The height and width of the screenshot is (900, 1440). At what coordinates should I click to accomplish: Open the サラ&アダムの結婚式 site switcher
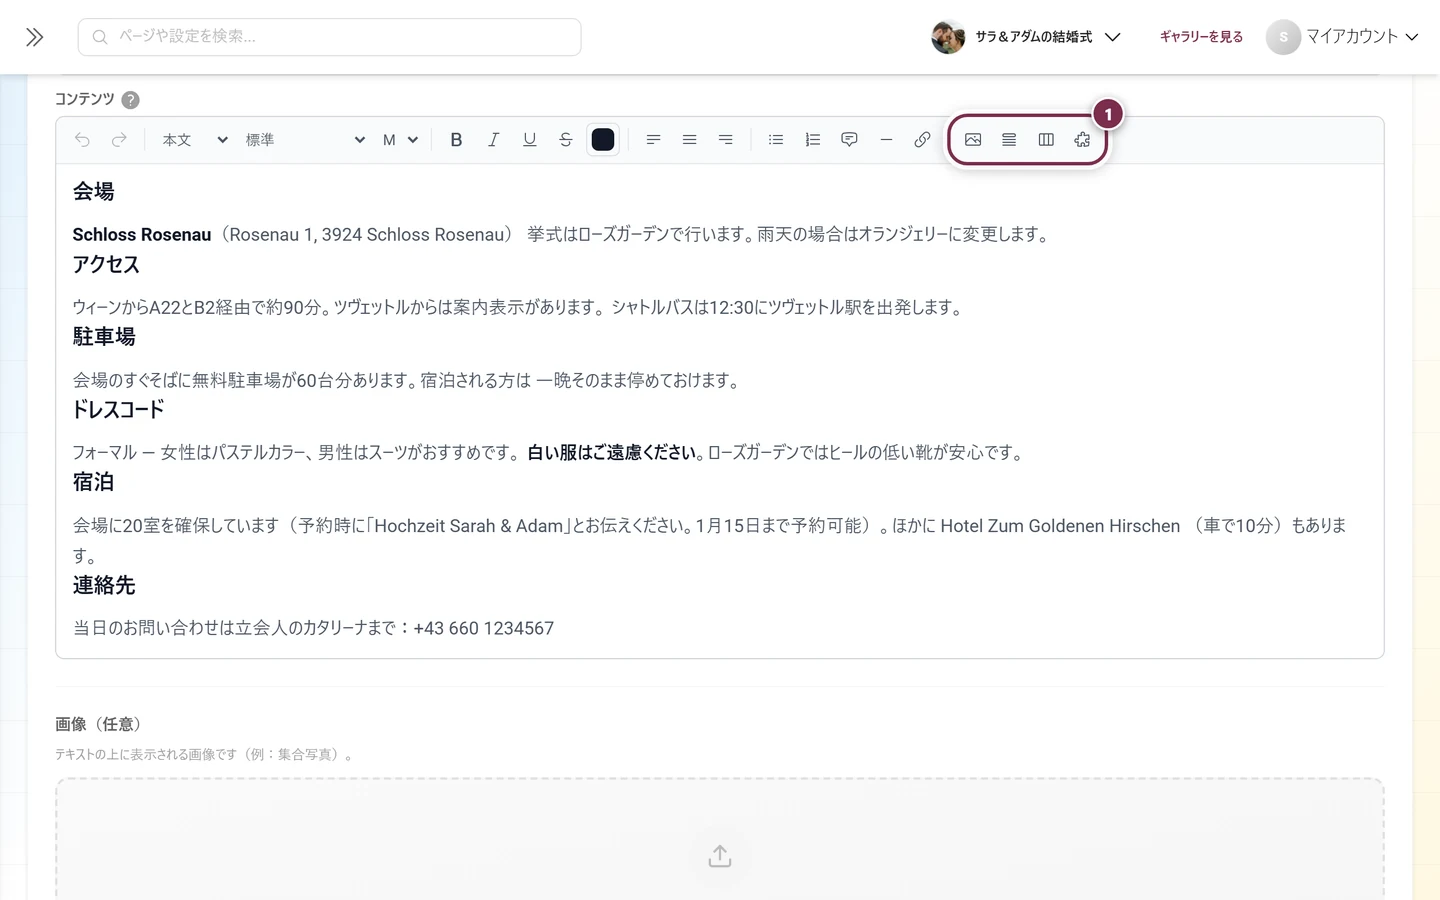[x=1027, y=37]
